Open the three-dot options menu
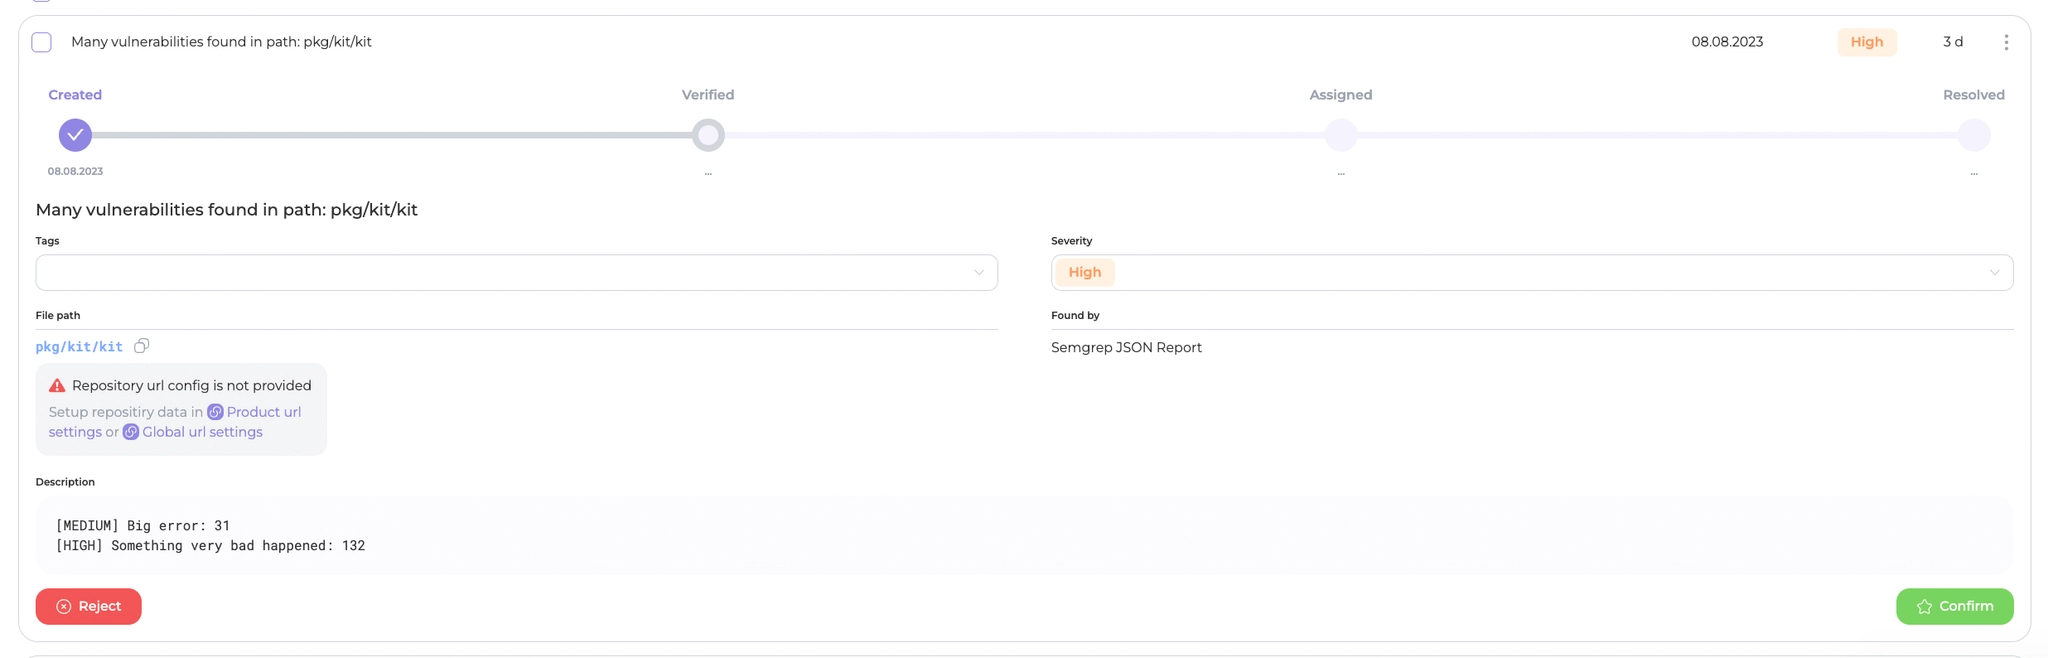Screen dimensions: 2048x658 [2005, 42]
